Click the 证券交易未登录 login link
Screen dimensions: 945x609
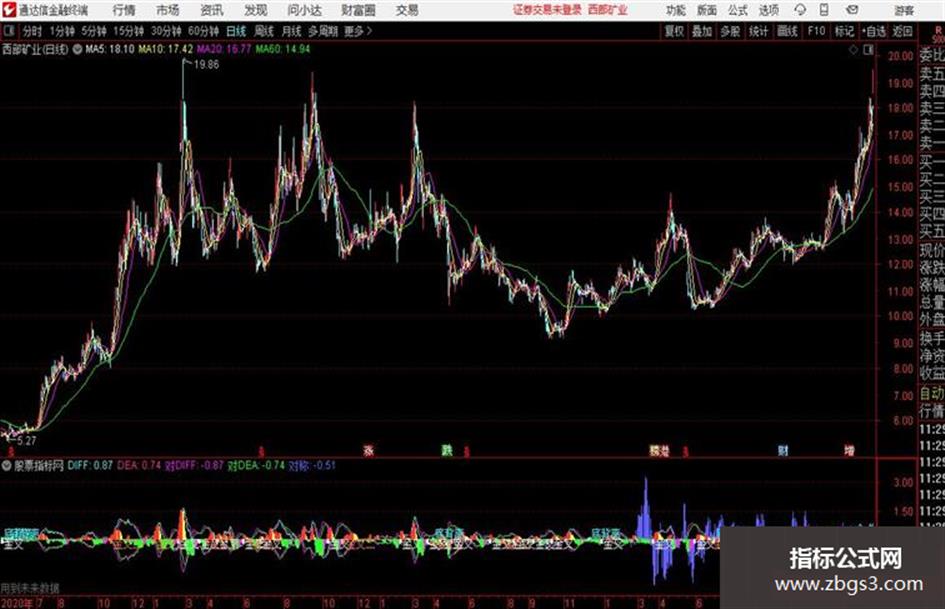pyautogui.click(x=547, y=10)
